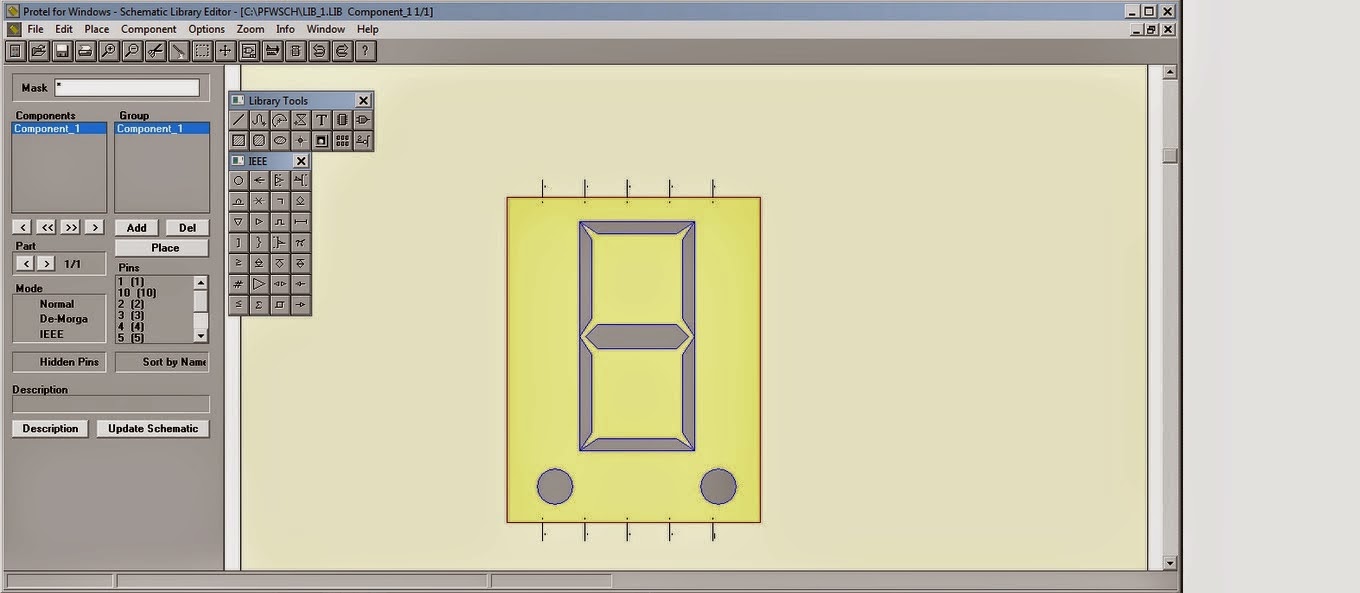Screen dimensions: 1360x593
Task: Select IEEE display mode
Action: coord(52,334)
